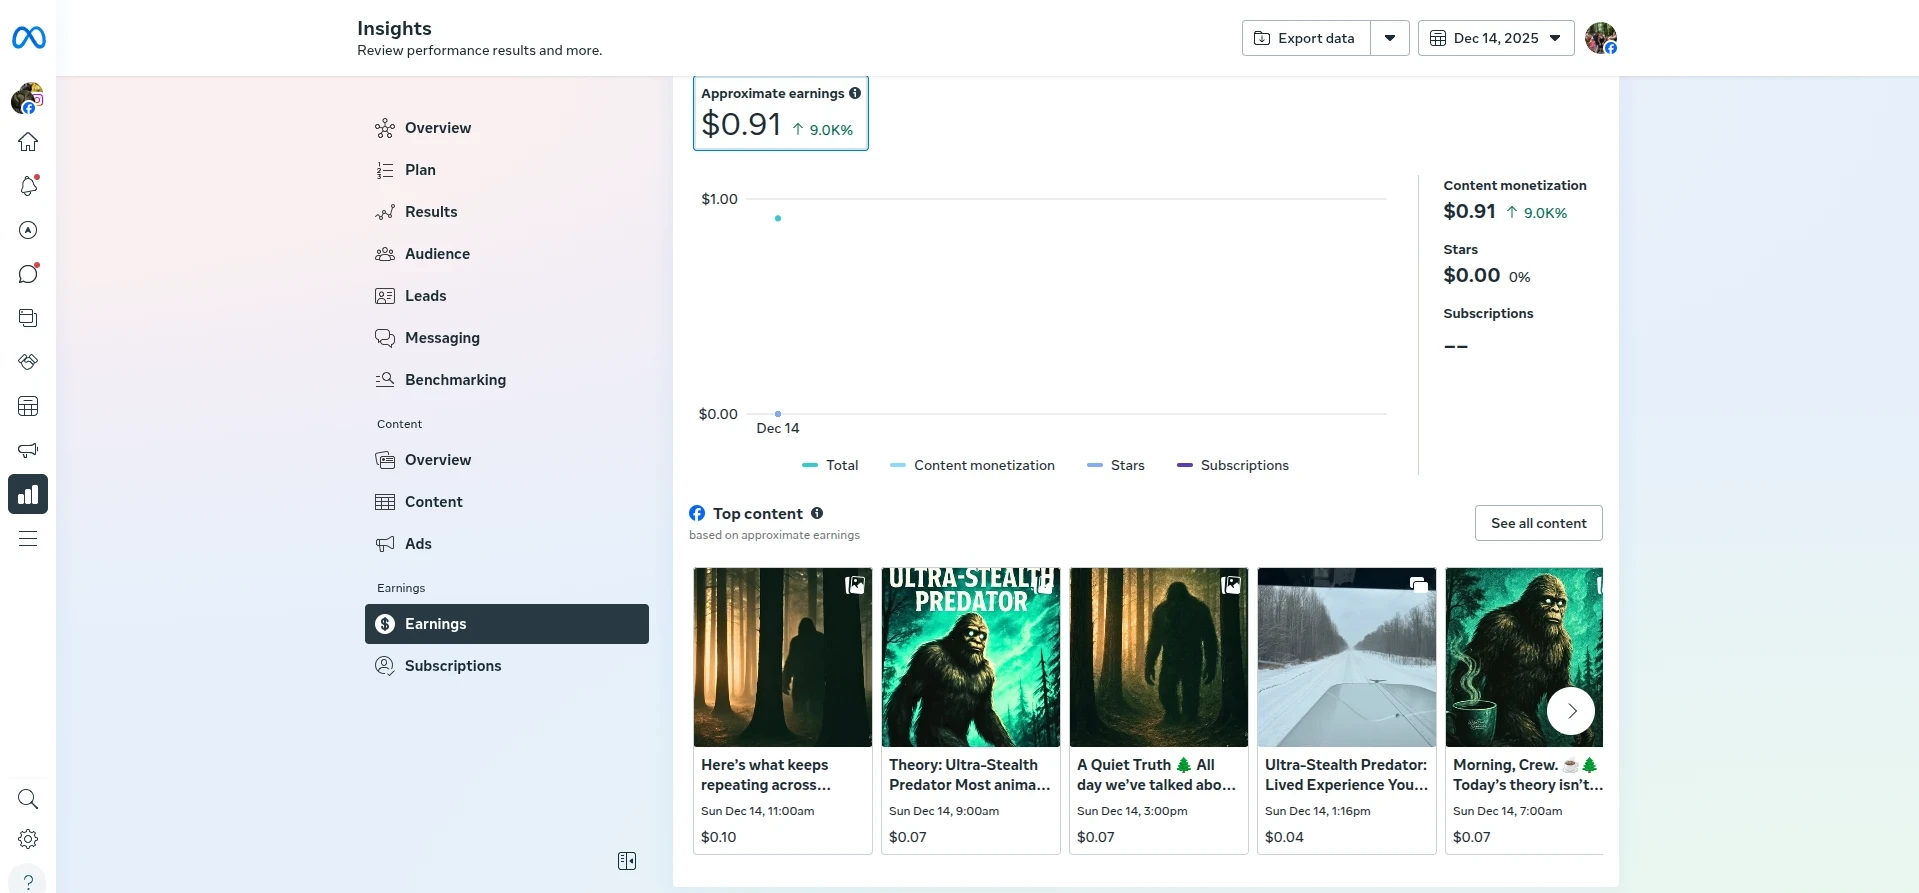Click the search magnifier icon

(28, 799)
